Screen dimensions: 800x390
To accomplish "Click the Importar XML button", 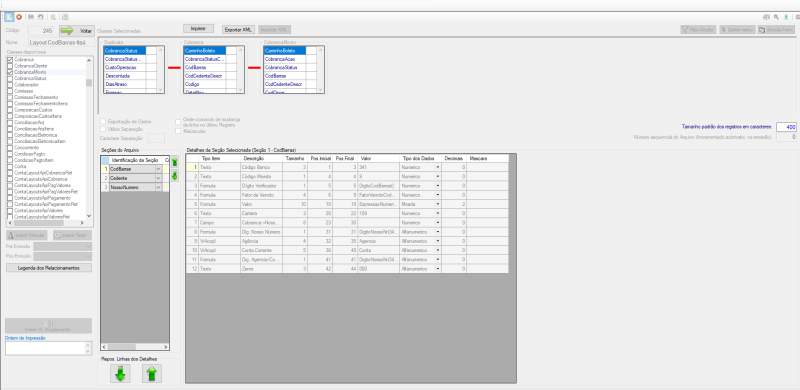I will pos(275,30).
